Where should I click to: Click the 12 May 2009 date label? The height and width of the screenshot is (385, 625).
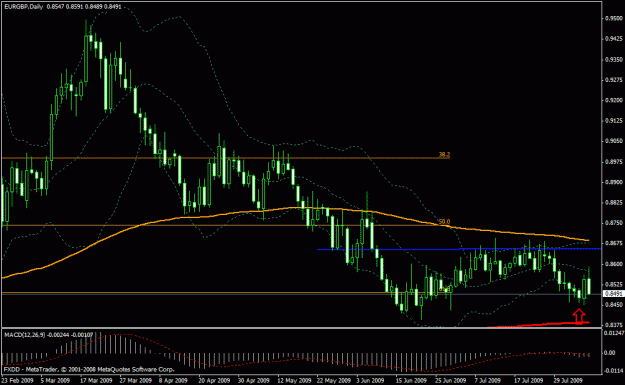(294, 380)
